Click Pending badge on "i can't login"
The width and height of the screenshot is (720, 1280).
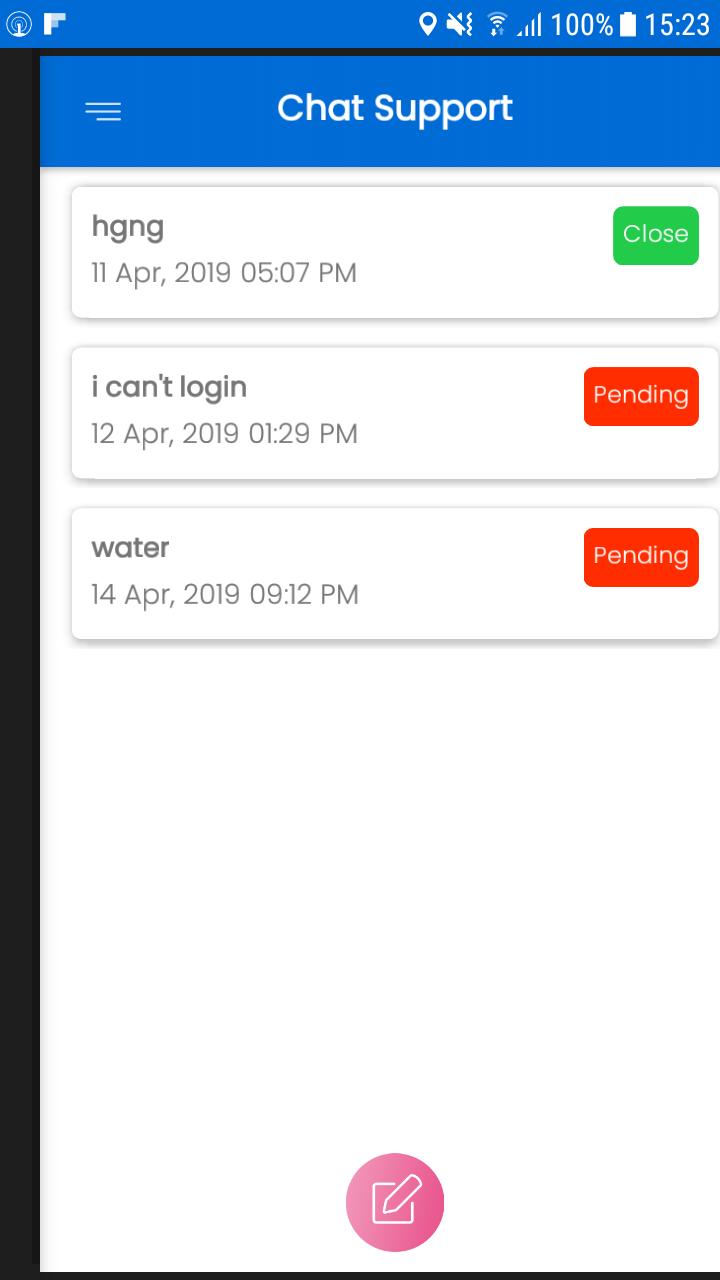pos(641,396)
